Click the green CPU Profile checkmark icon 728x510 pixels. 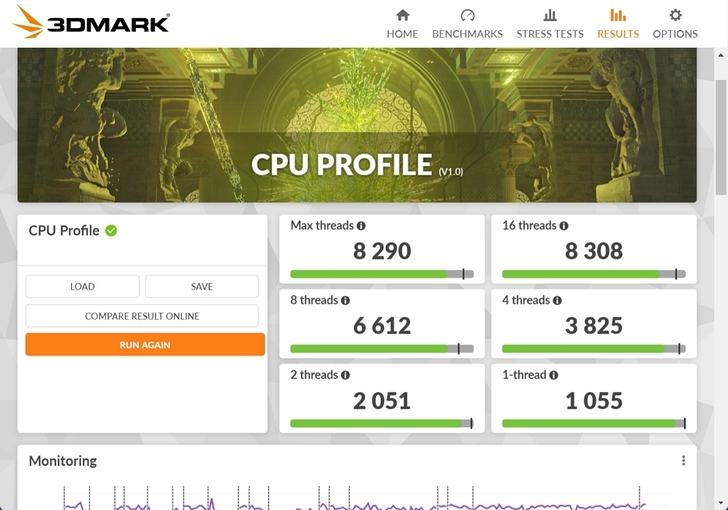pos(111,230)
